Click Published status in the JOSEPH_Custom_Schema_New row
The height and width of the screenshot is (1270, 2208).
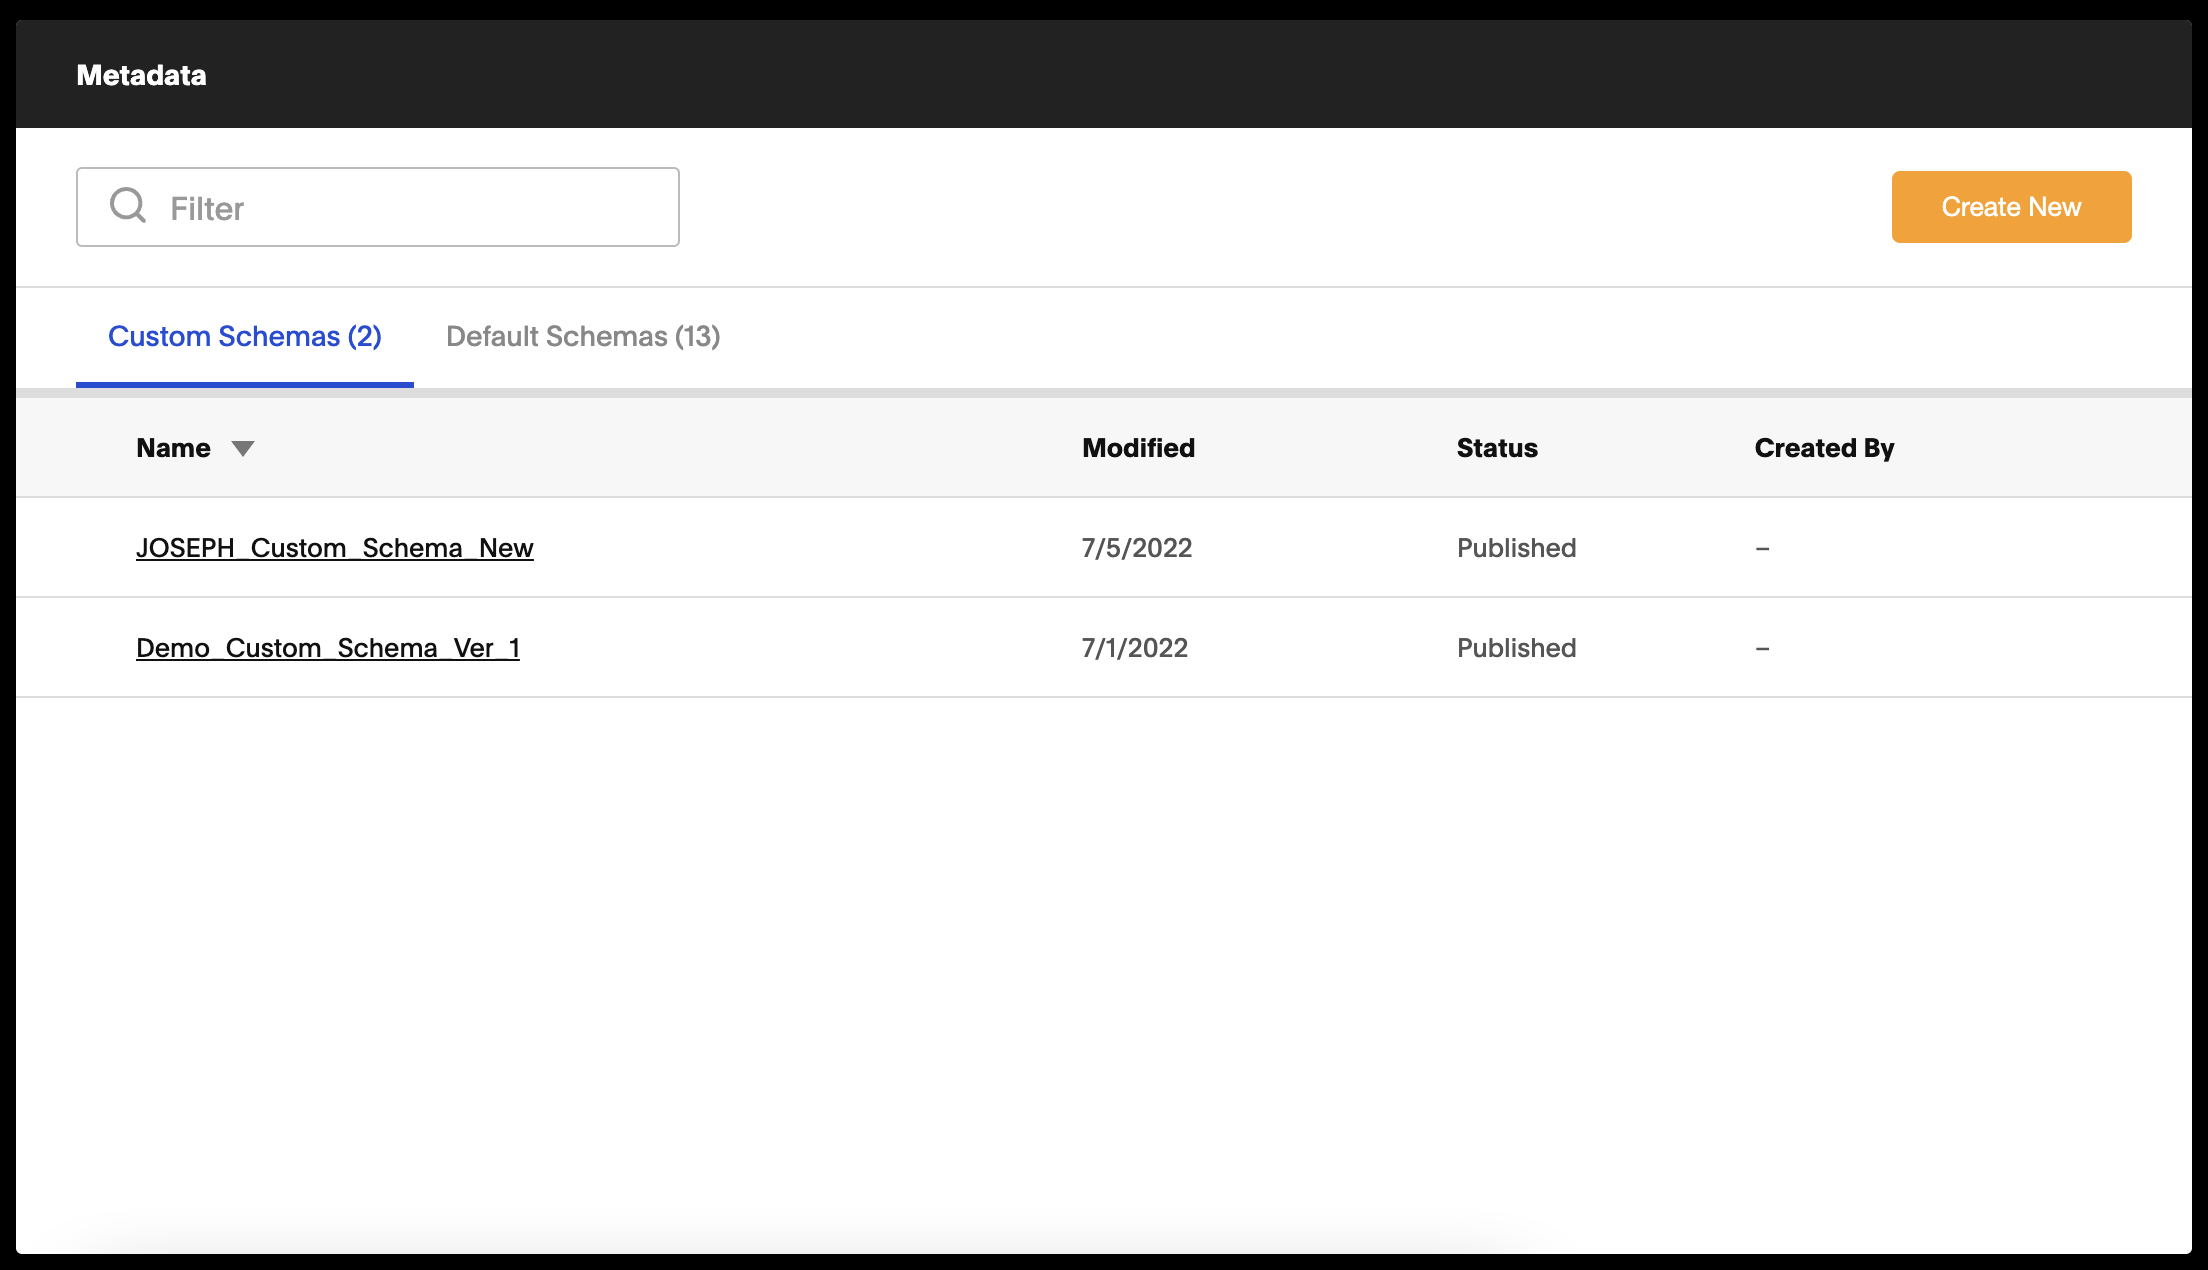point(1516,548)
